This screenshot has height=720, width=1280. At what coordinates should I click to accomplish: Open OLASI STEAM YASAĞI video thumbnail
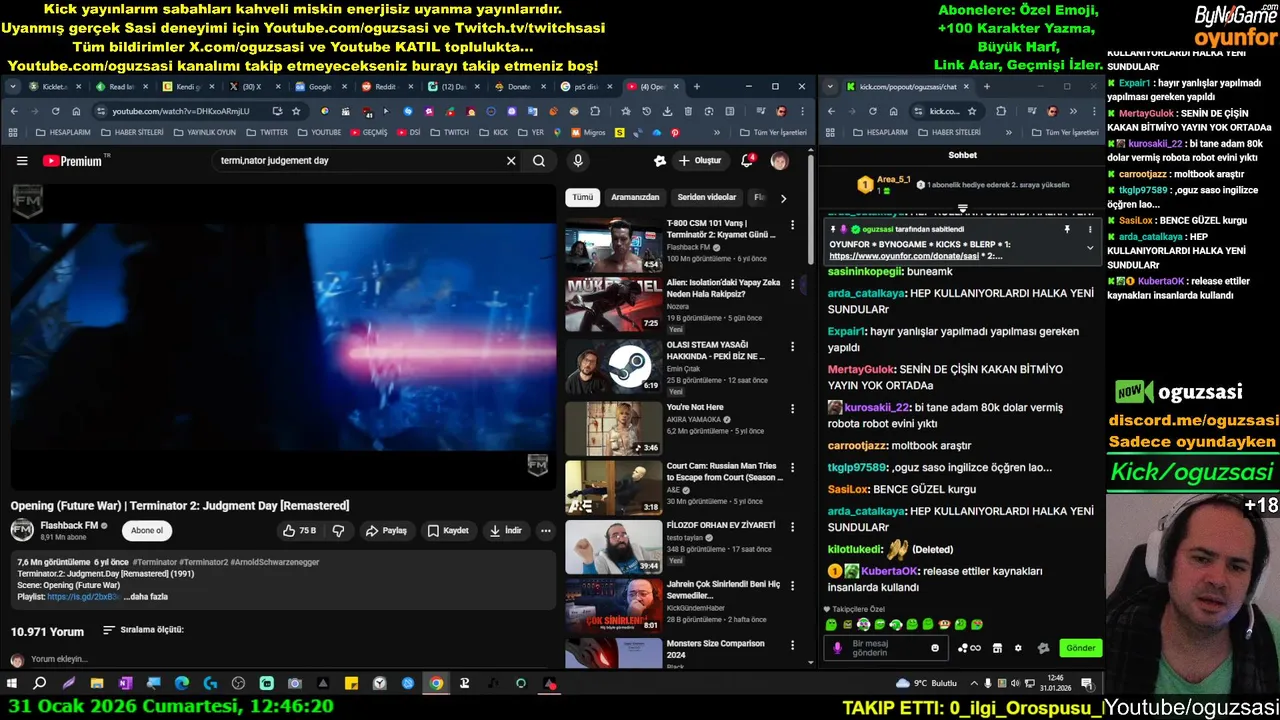click(613, 368)
